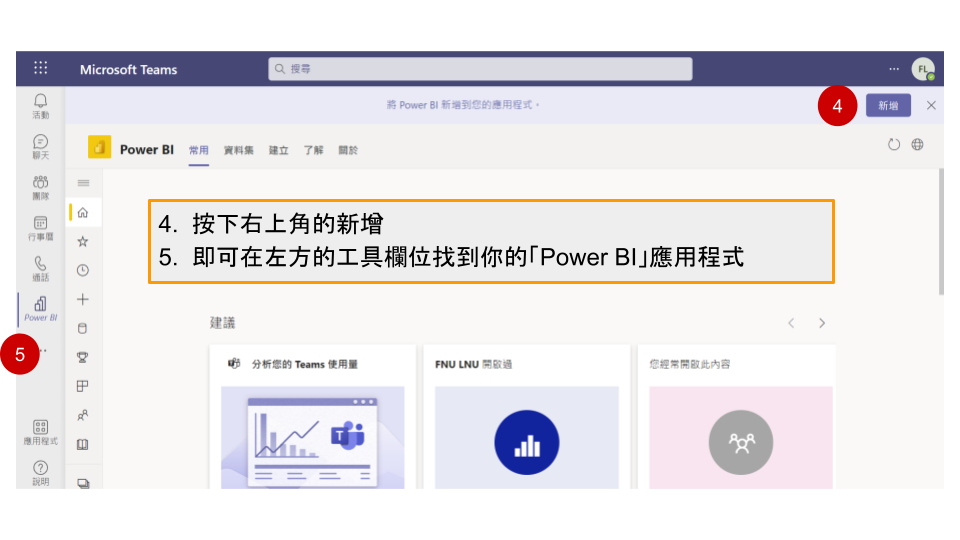Open Power BI Learn book icon
Viewport: 960px width, 540px height.
[x=83, y=444]
